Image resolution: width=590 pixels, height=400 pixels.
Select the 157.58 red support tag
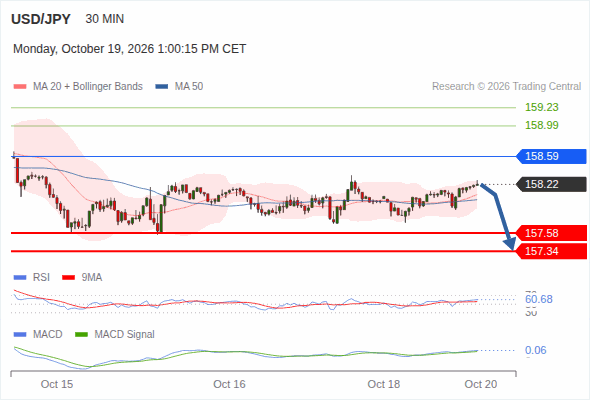pyautogui.click(x=551, y=233)
